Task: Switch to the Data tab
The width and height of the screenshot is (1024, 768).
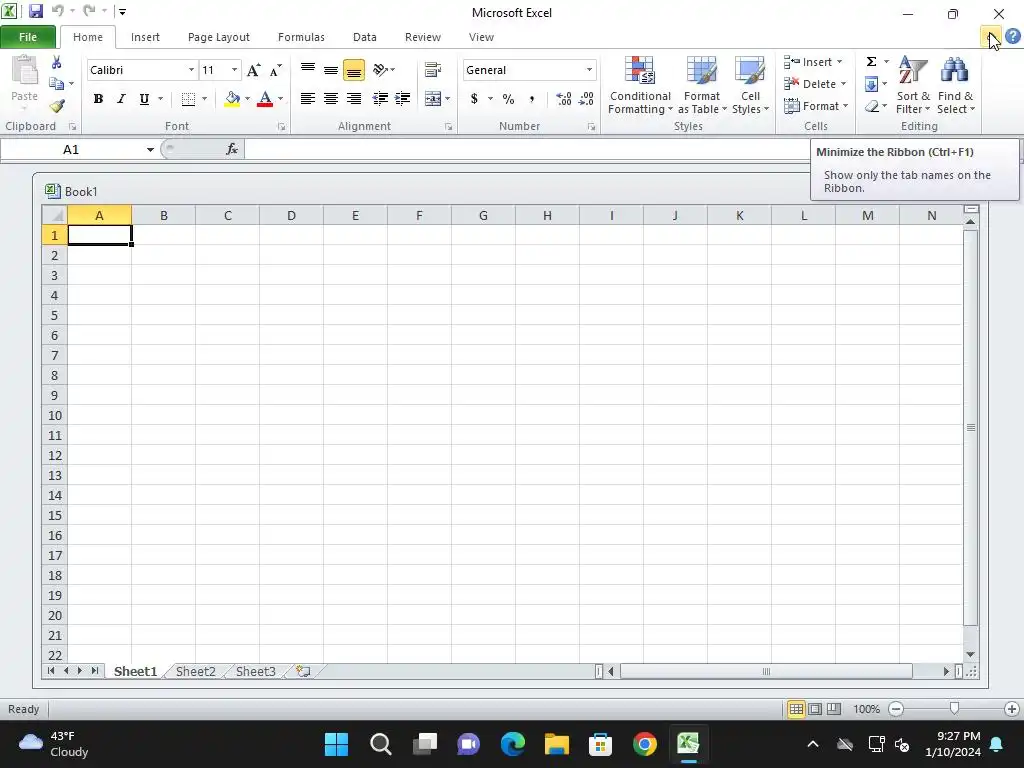Action: point(364,37)
